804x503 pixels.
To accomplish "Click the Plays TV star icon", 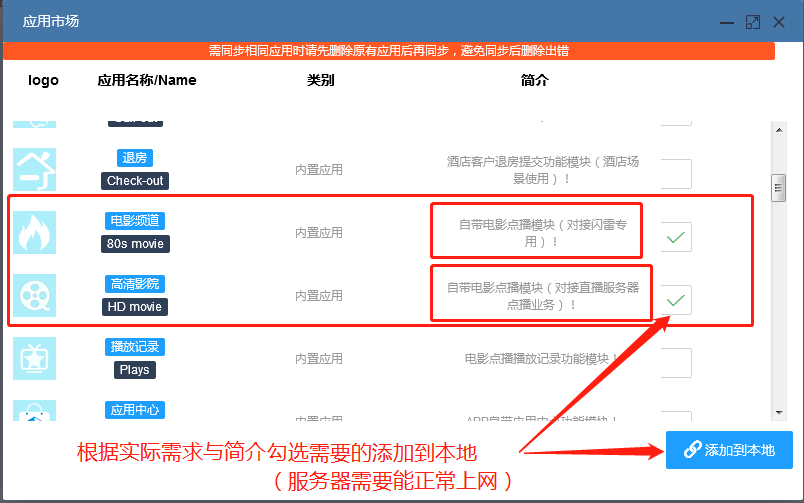I will pos(35,358).
